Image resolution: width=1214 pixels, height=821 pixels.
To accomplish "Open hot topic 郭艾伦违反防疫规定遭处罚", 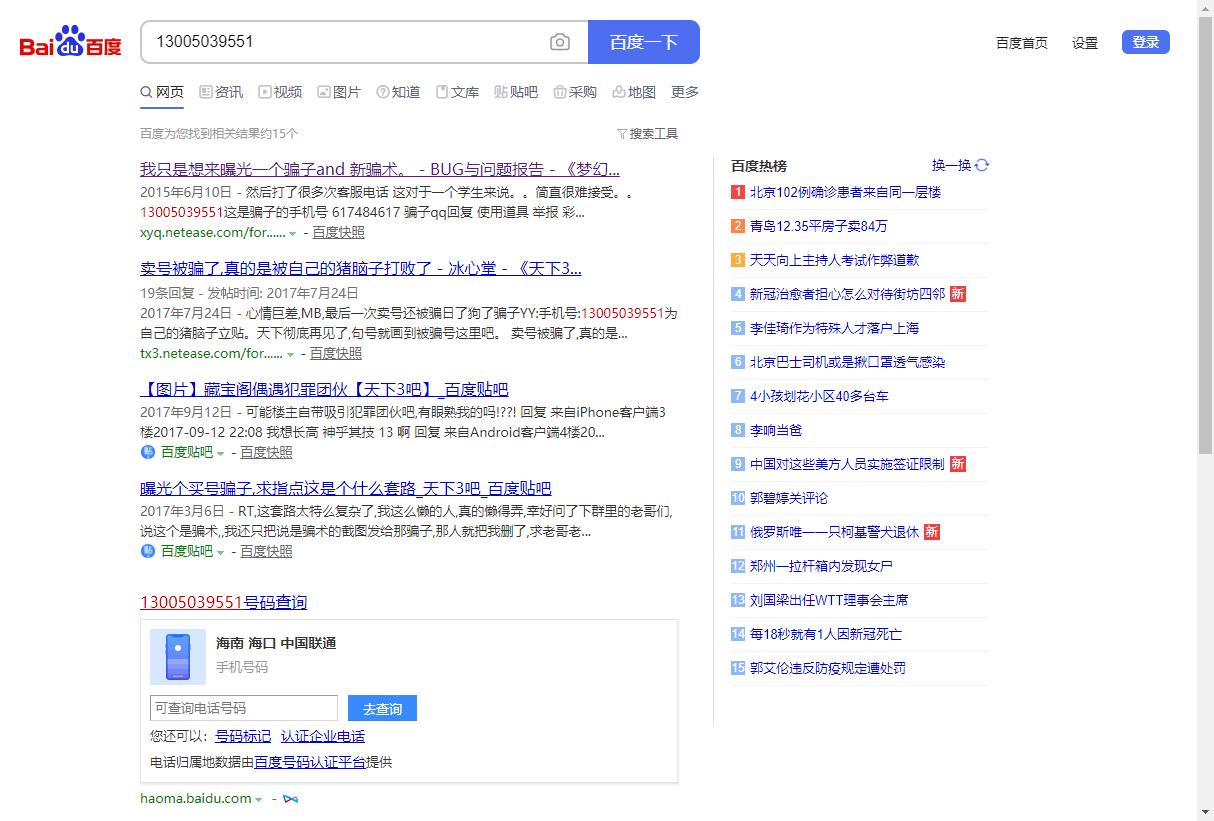I will pos(828,668).
